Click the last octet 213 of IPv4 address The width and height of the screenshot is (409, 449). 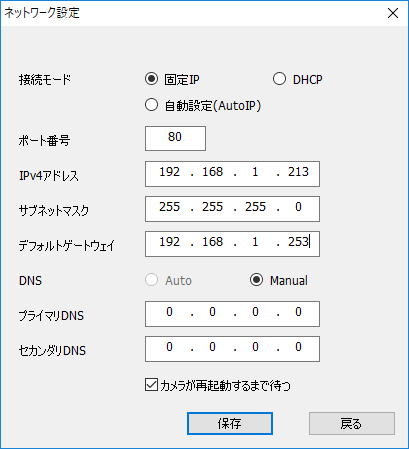(298, 172)
